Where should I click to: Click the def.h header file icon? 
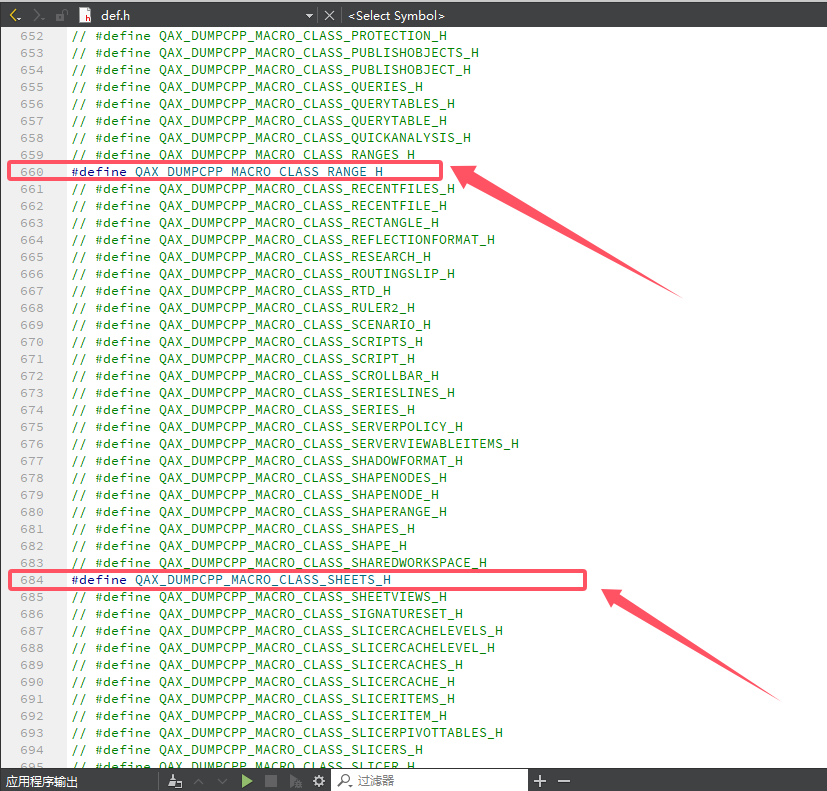pyautogui.click(x=85, y=15)
